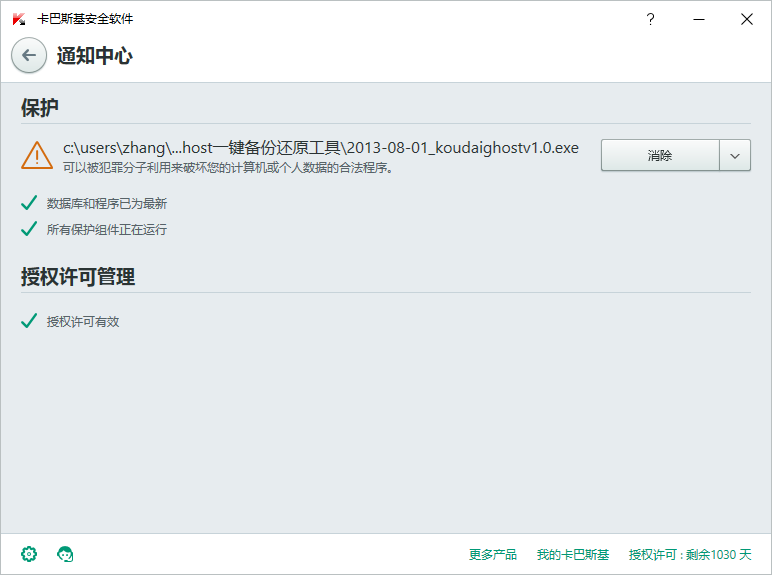Click checkmark beside 所有保护组件正在运行
This screenshot has width=772, height=575.
tap(29, 229)
